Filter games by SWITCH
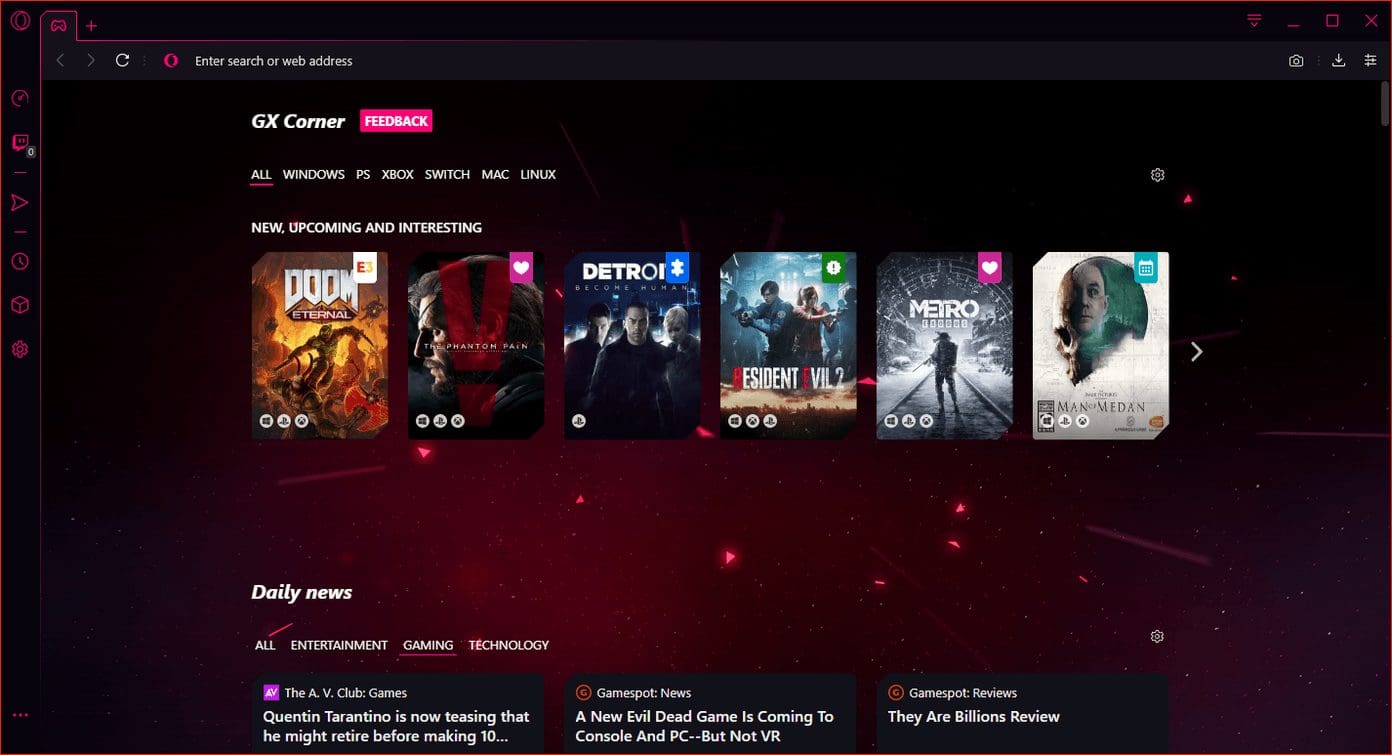 (x=447, y=174)
